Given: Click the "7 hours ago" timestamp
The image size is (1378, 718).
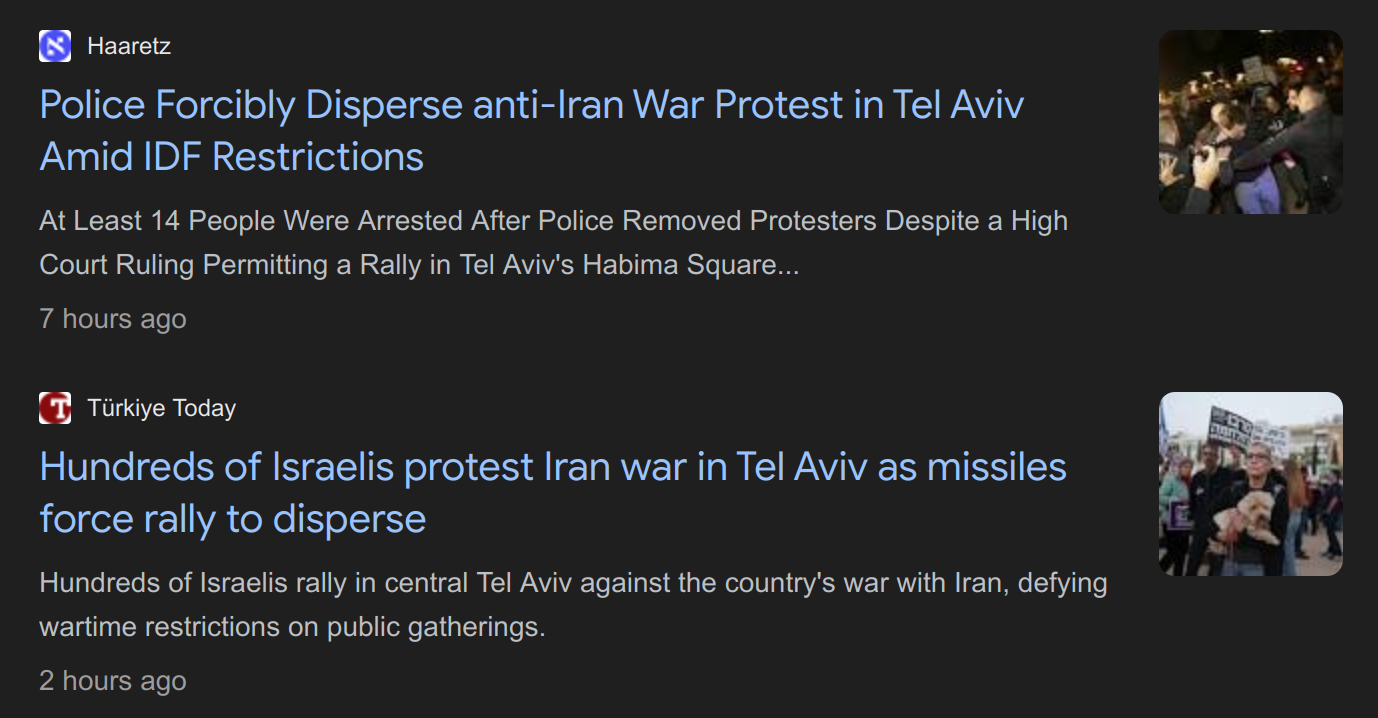Looking at the screenshot, I should coord(113,319).
